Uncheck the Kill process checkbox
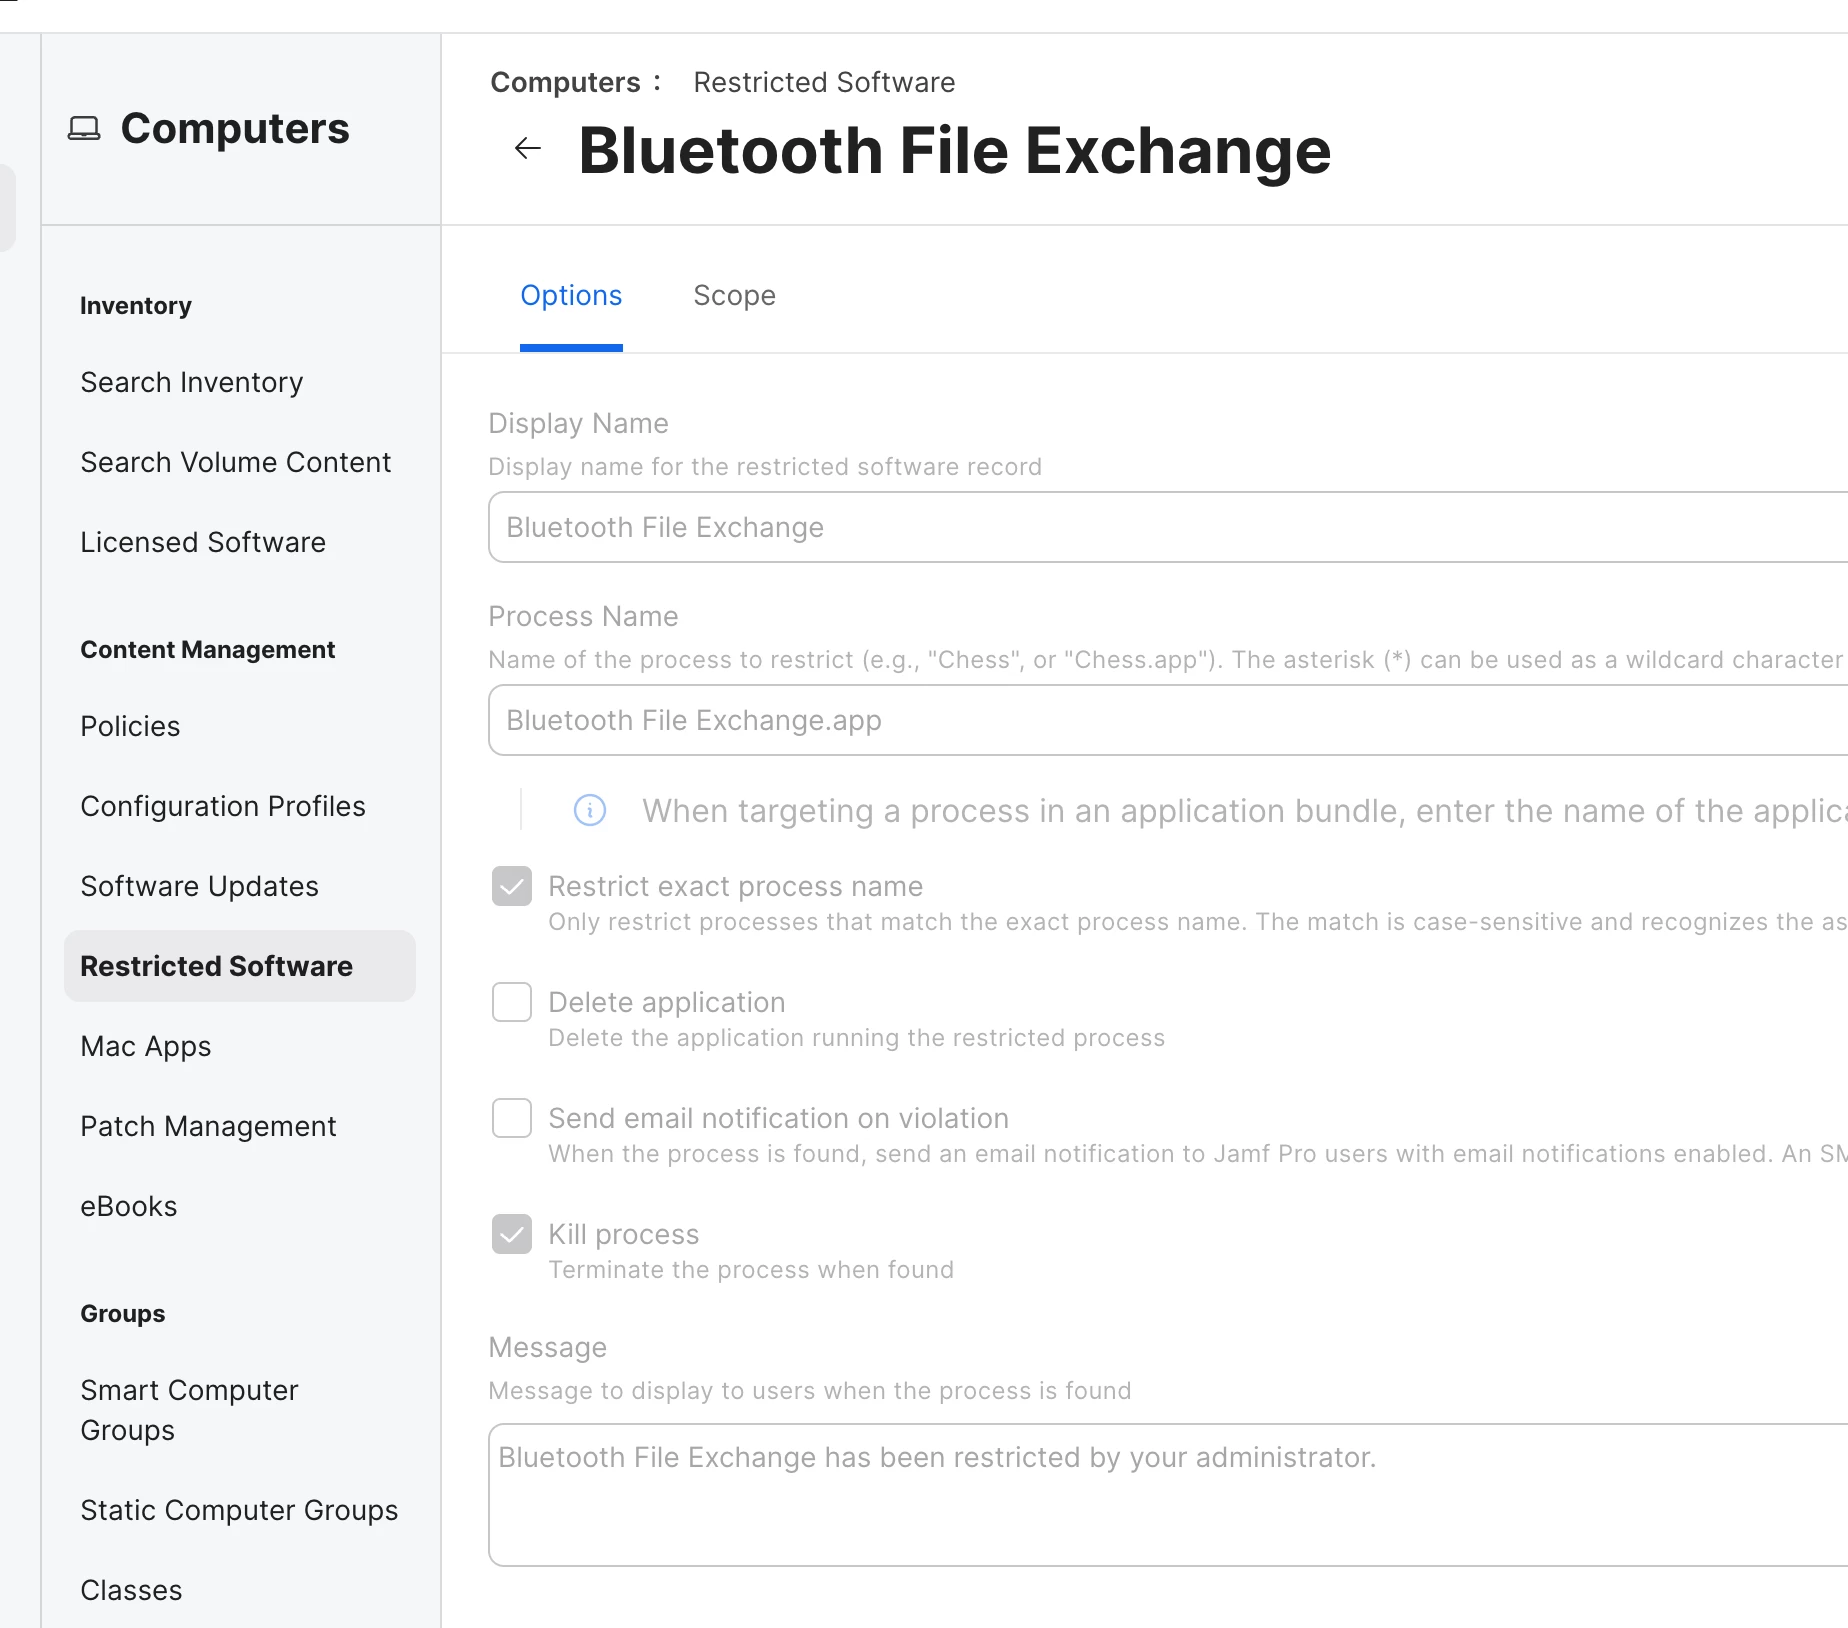Image resolution: width=1848 pixels, height=1628 pixels. [512, 1234]
